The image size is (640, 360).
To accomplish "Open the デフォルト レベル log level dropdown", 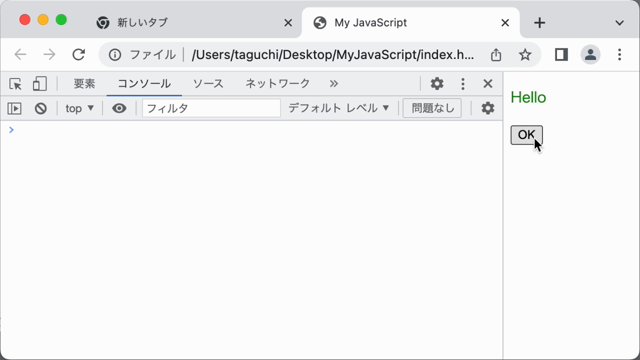I will [x=339, y=108].
